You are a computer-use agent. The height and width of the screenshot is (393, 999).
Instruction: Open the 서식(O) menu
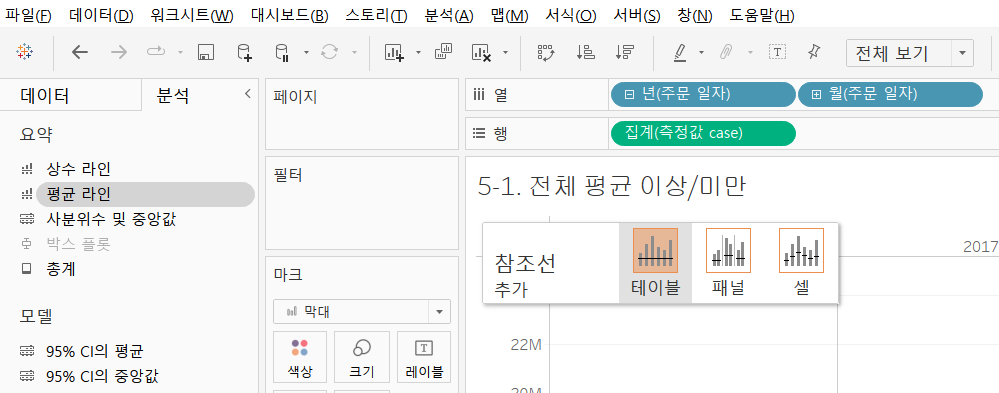tap(571, 15)
